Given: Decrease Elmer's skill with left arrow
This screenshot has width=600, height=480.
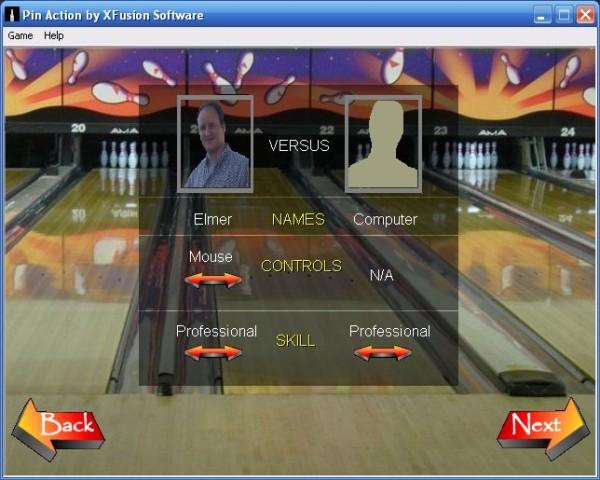Looking at the screenshot, I should point(195,353).
